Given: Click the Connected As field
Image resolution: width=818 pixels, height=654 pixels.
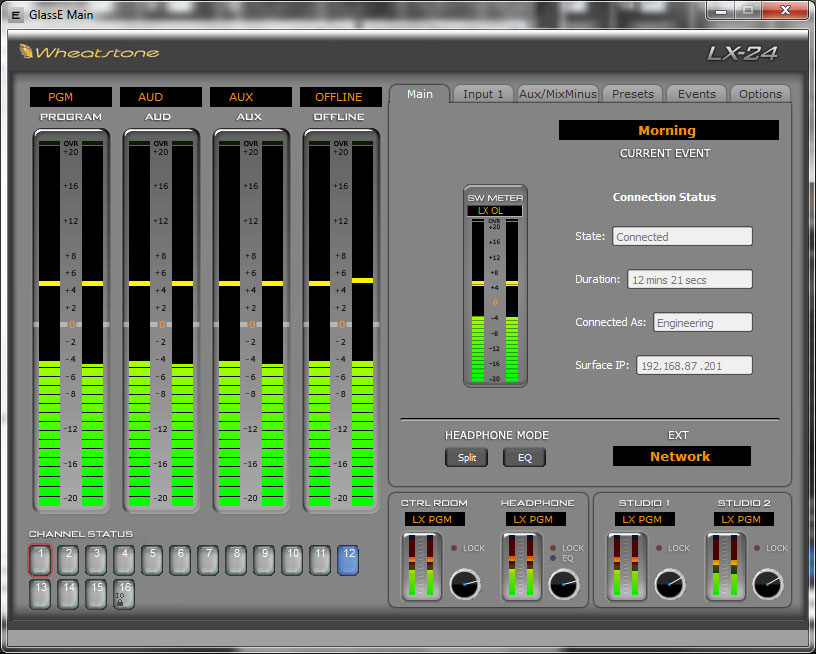Looking at the screenshot, I should [702, 322].
